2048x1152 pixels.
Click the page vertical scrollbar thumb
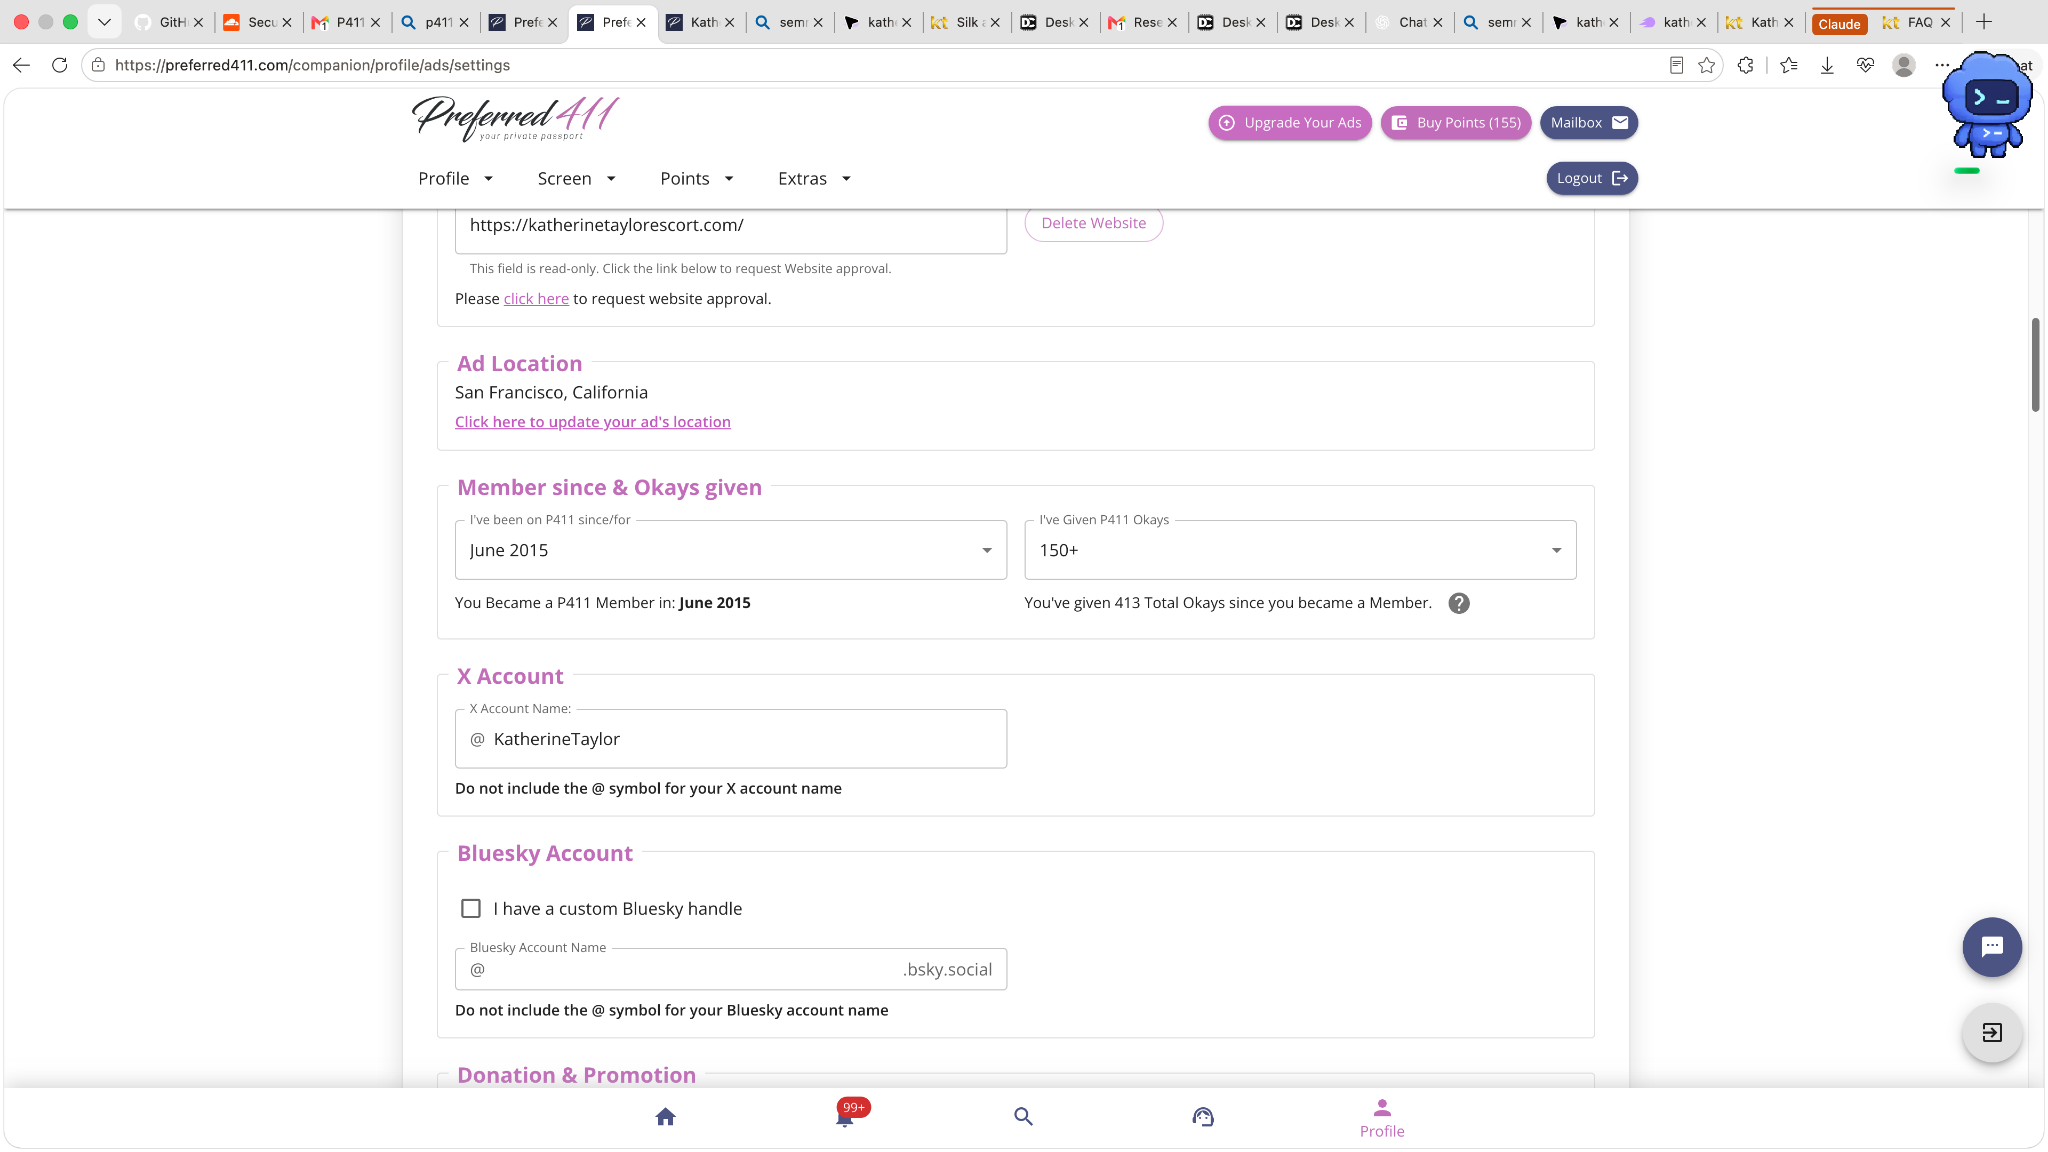(2035, 365)
